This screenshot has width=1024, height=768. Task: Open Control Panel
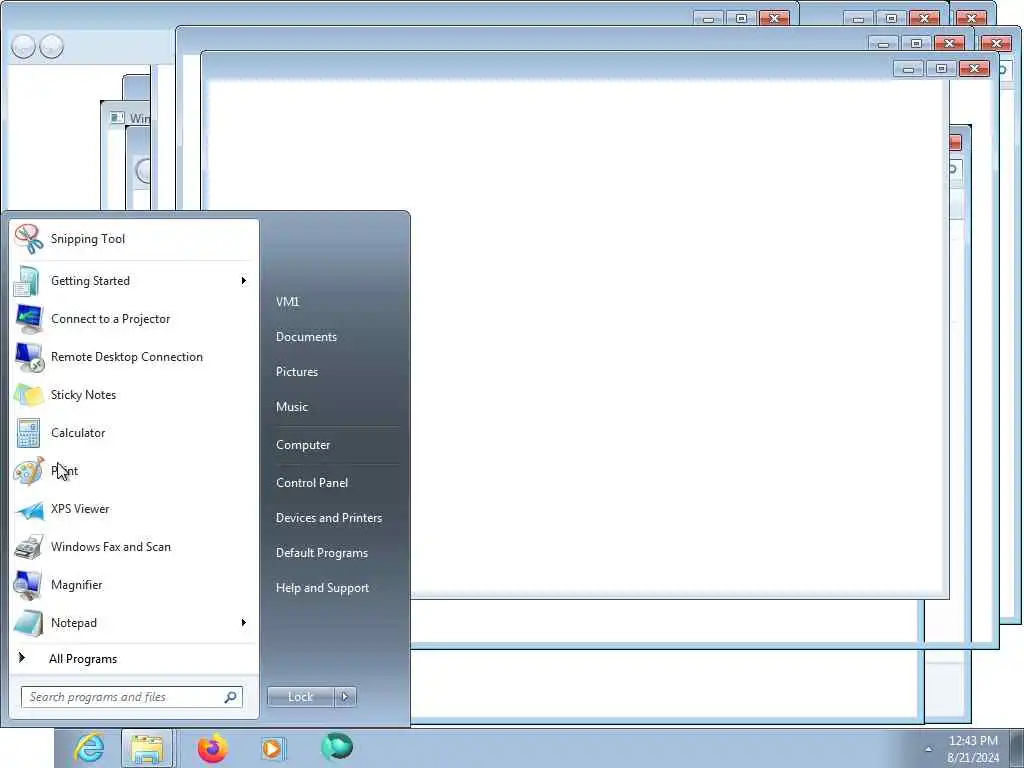(312, 483)
